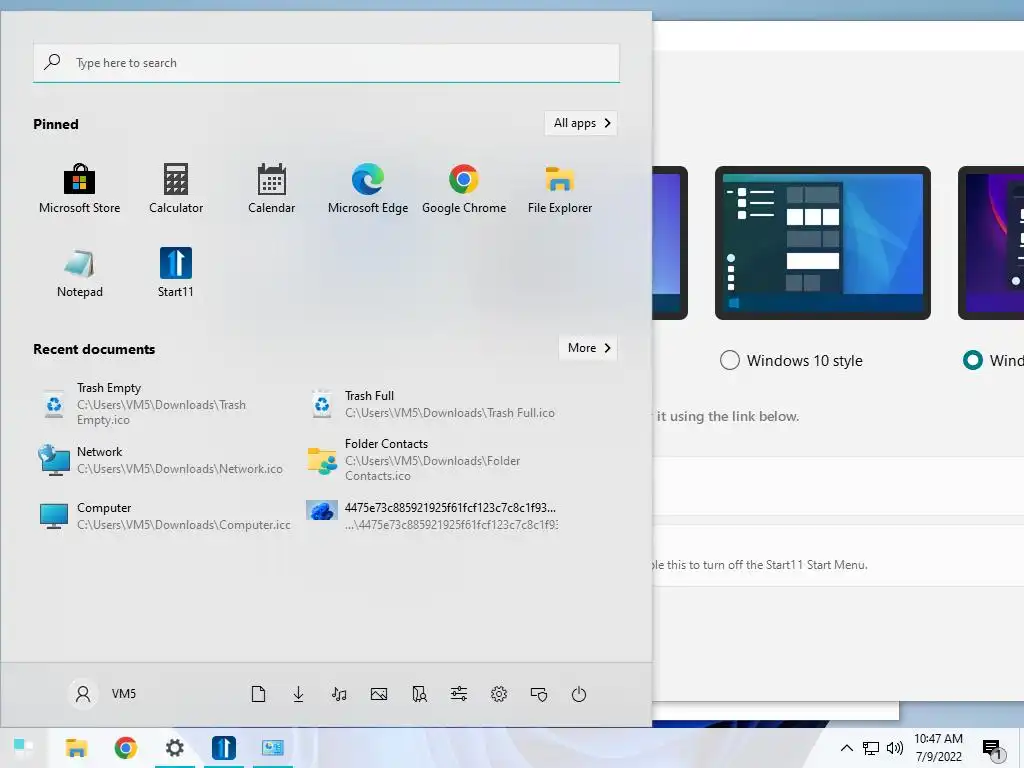Click the Power button icon

coord(579,694)
